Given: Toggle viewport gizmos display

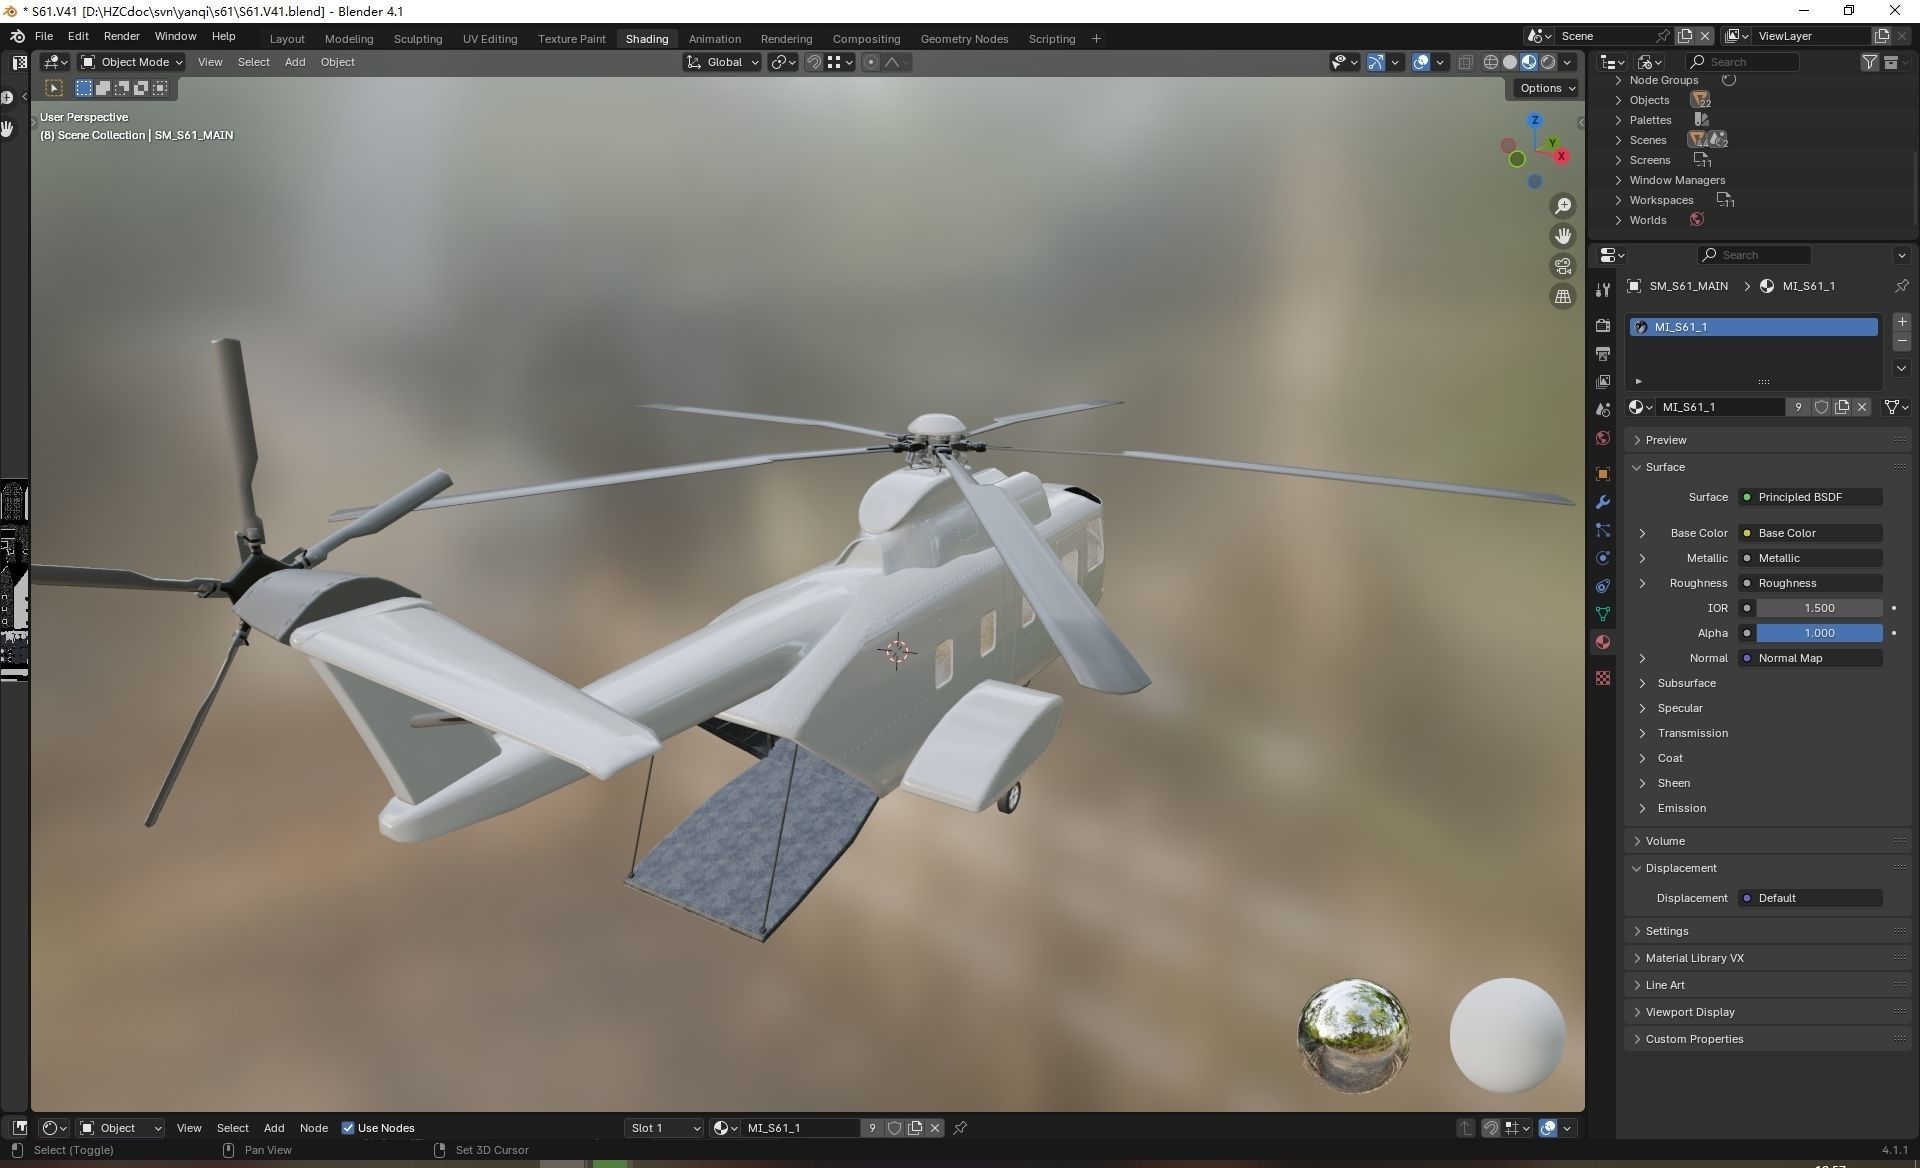Looking at the screenshot, I should pyautogui.click(x=1376, y=62).
